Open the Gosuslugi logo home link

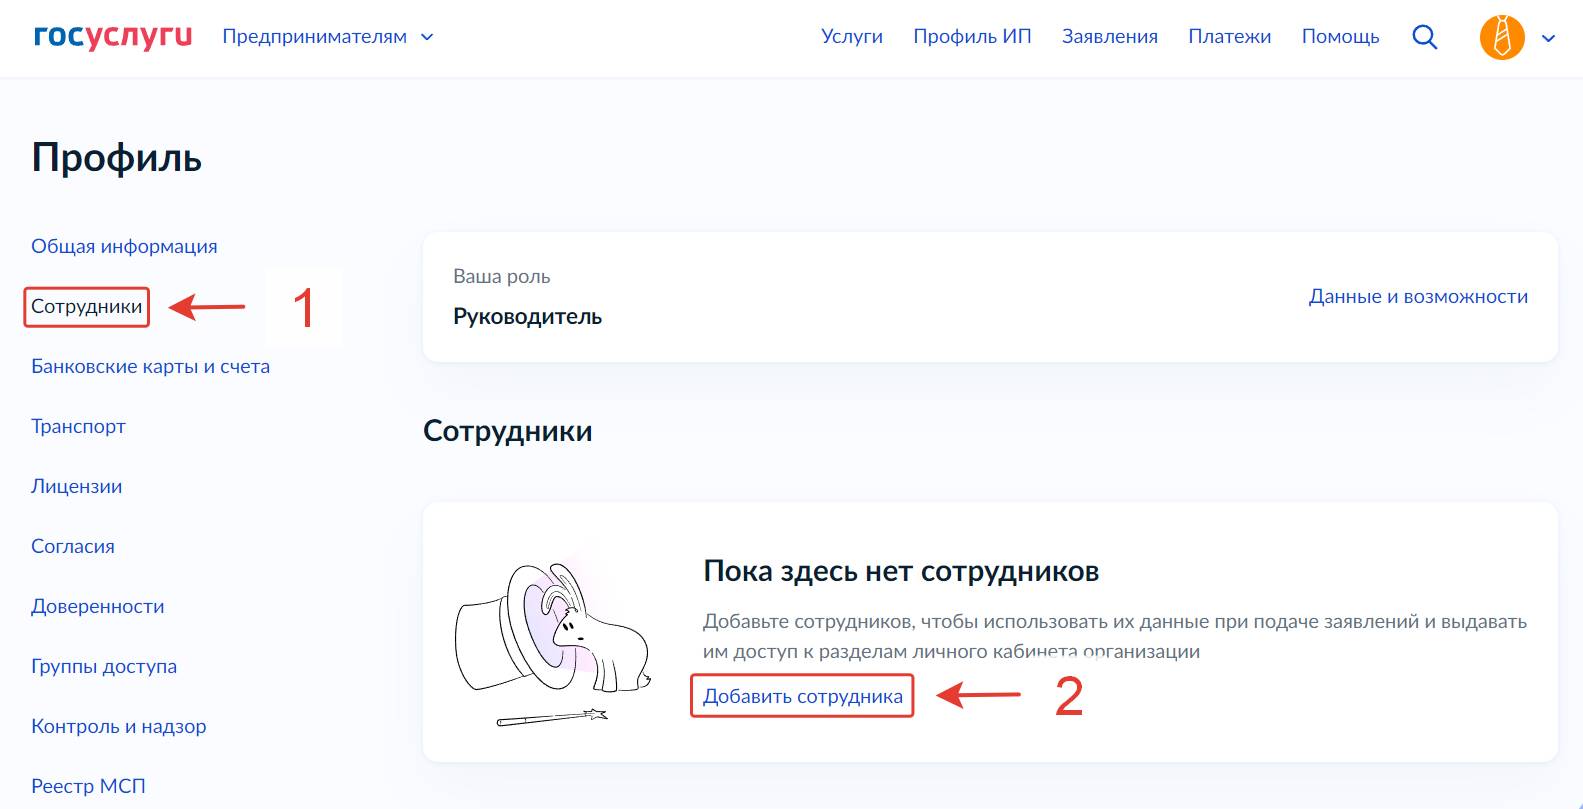click(113, 36)
